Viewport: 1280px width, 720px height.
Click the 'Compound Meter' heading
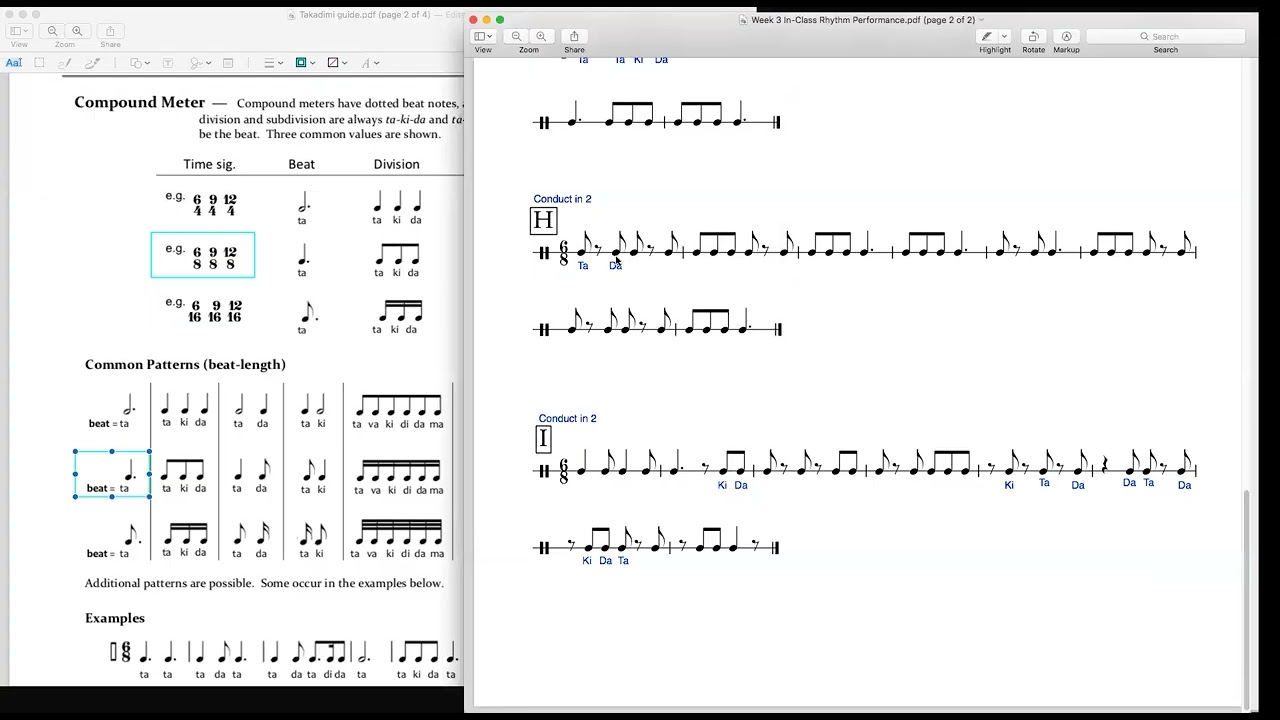click(x=139, y=102)
